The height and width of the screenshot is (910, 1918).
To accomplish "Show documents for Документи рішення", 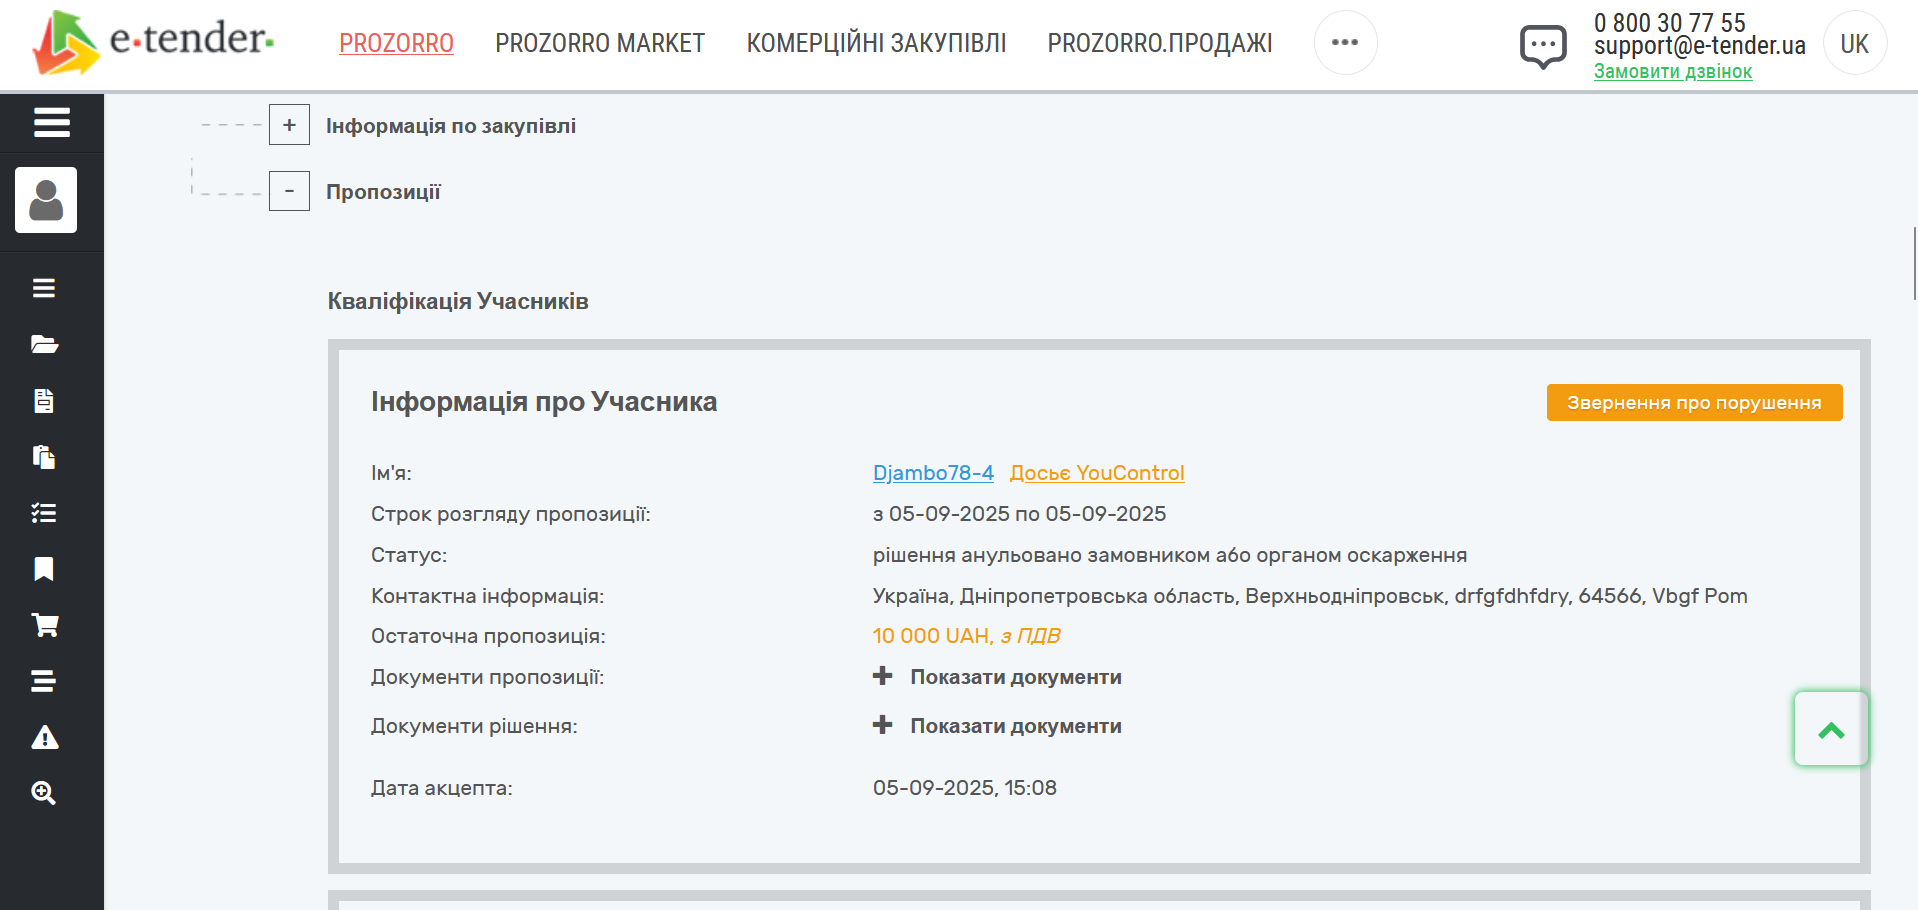I will (1014, 726).
